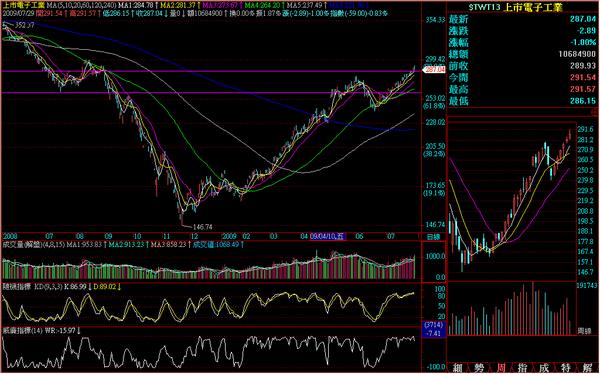The height and width of the screenshot is (374, 600).
Task: Click the 253.02 (61.8%) retracement label
Action: point(435,102)
